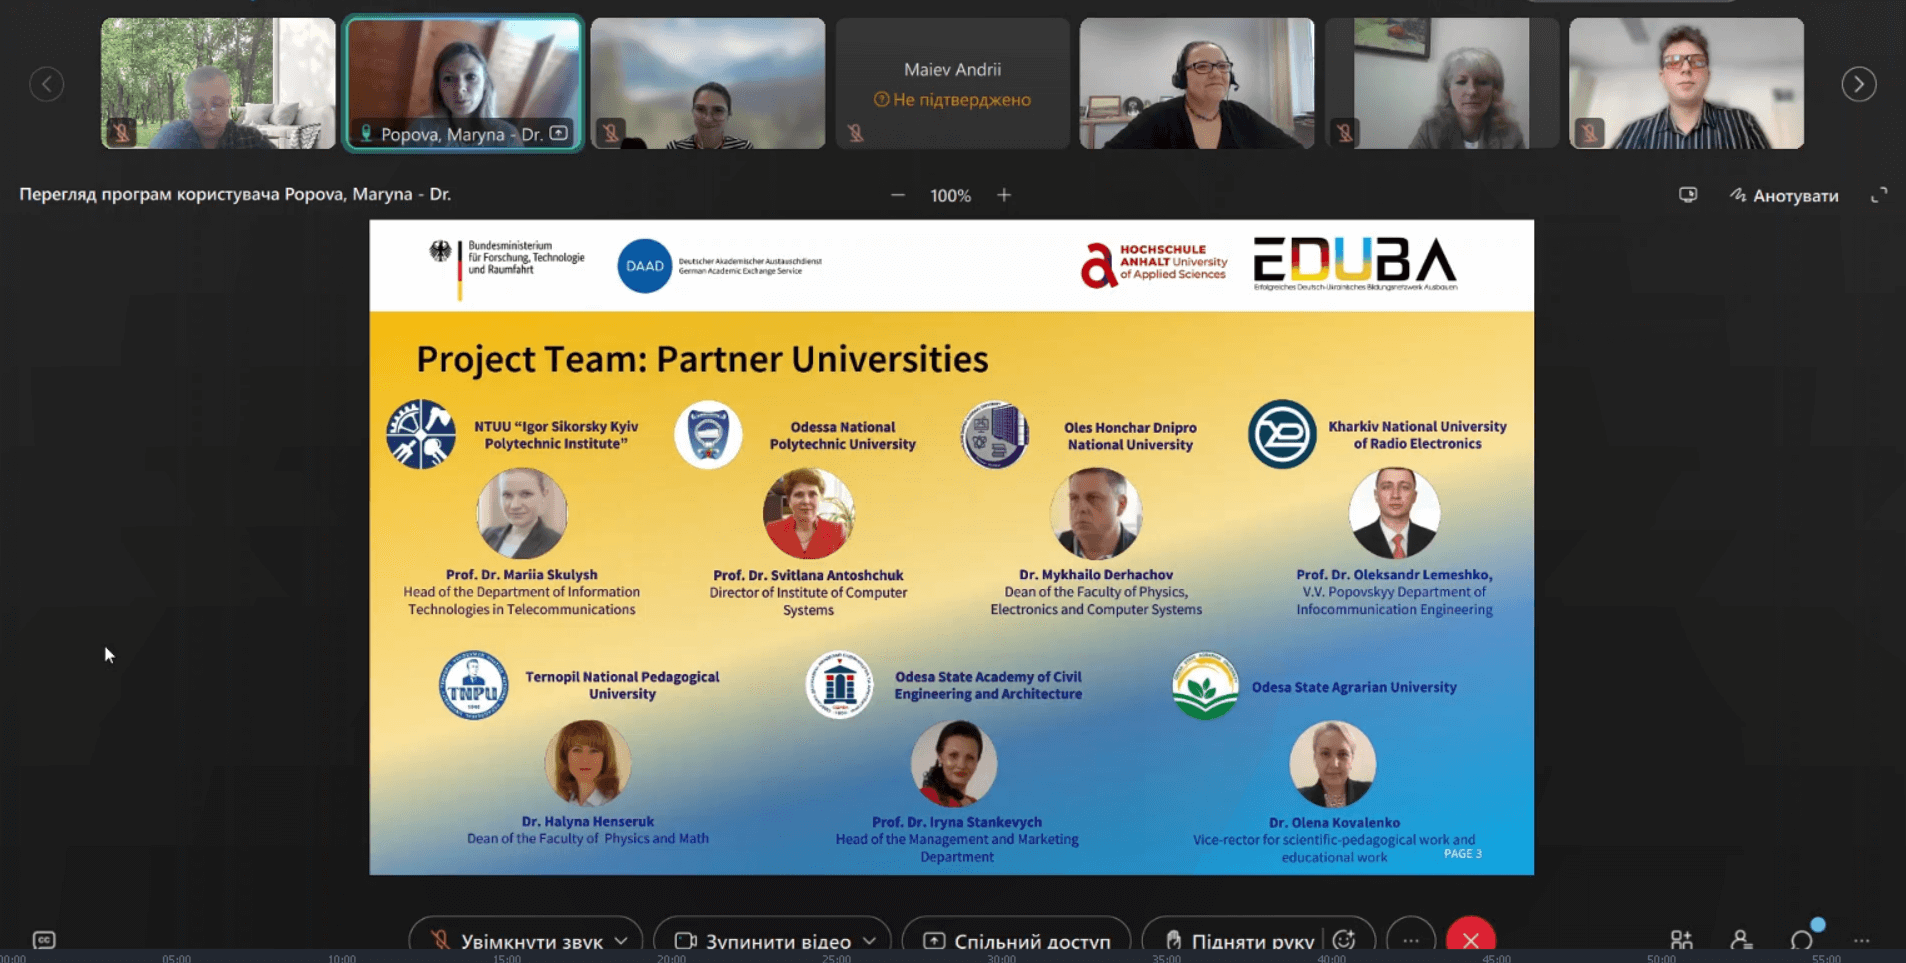Open the participants panel icon
The width and height of the screenshot is (1906, 963).
pos(1741,940)
